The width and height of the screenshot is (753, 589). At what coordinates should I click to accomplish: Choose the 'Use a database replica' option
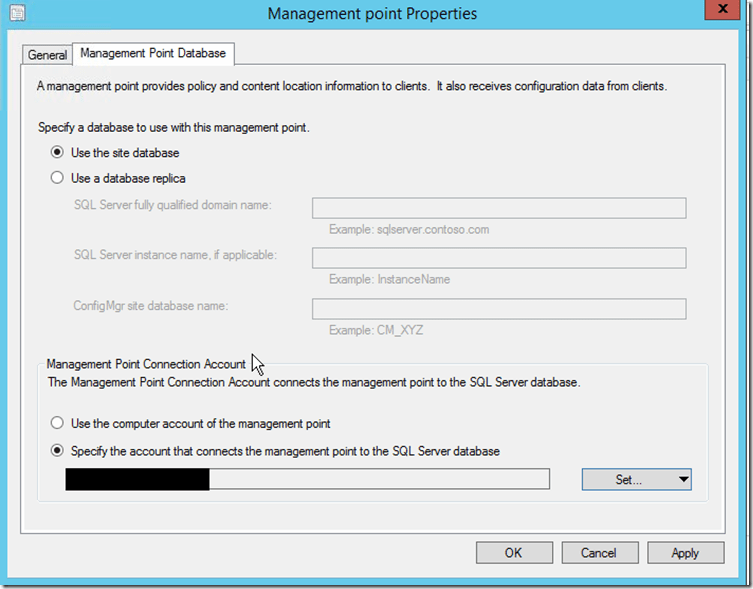coord(57,179)
